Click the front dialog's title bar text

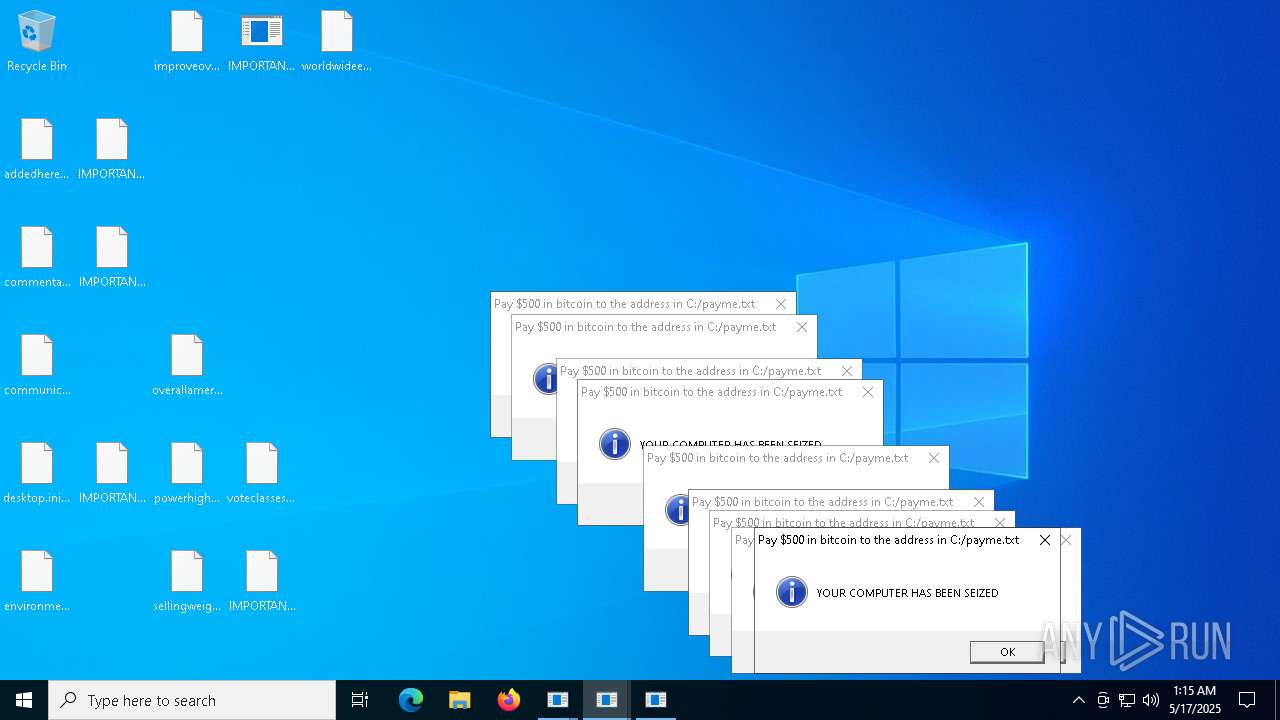pyautogui.click(x=888, y=540)
